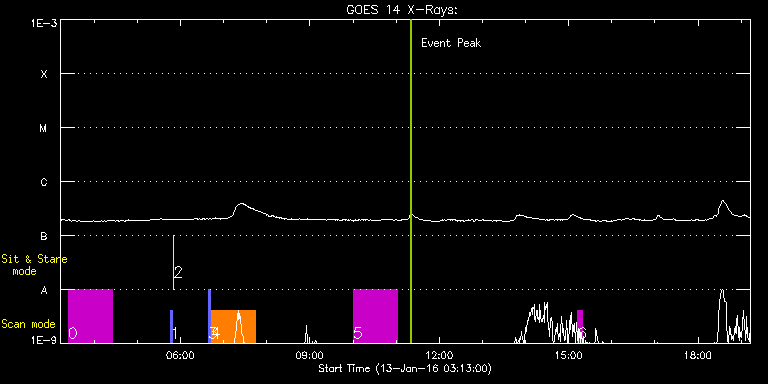Viewport: 768px width, 384px height.
Task: Click the 'Scan mode' label
Action: pos(28,324)
